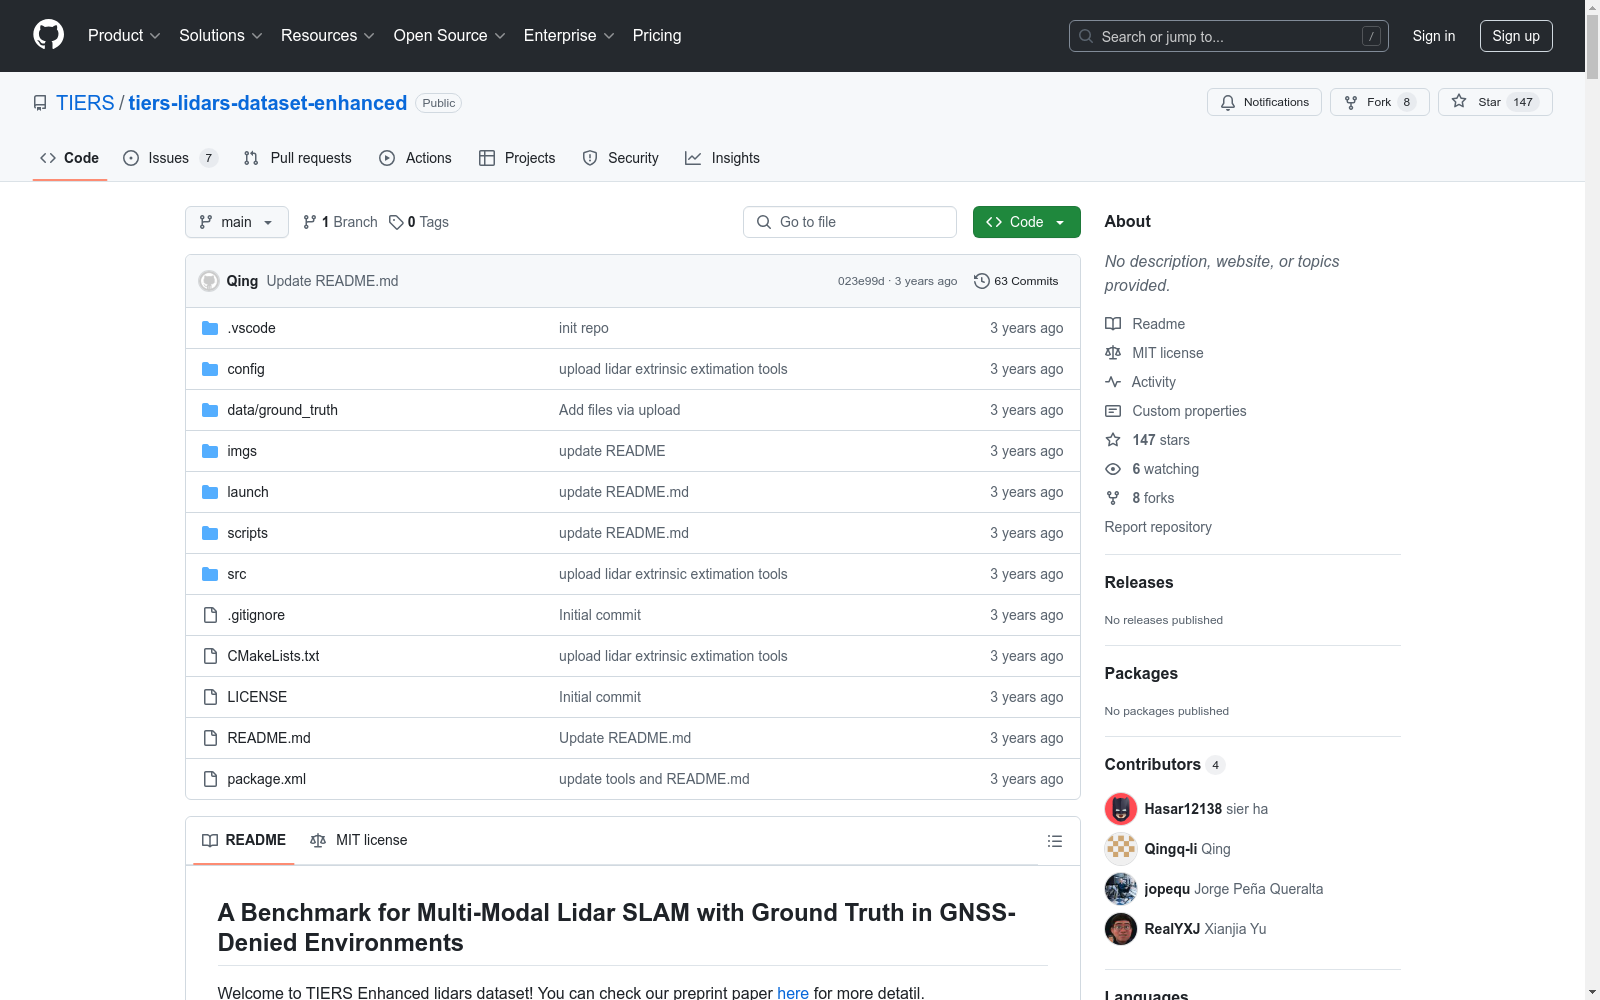Open the 'here' preprint paper link
Viewport: 1600px width, 1000px height.
tap(793, 993)
